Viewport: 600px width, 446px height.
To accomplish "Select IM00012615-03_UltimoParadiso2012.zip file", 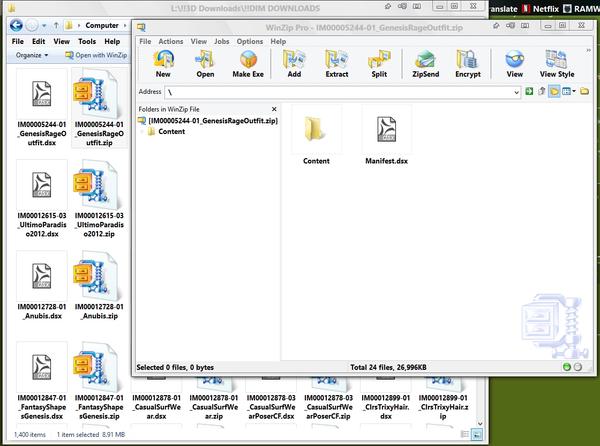I will tap(99, 199).
